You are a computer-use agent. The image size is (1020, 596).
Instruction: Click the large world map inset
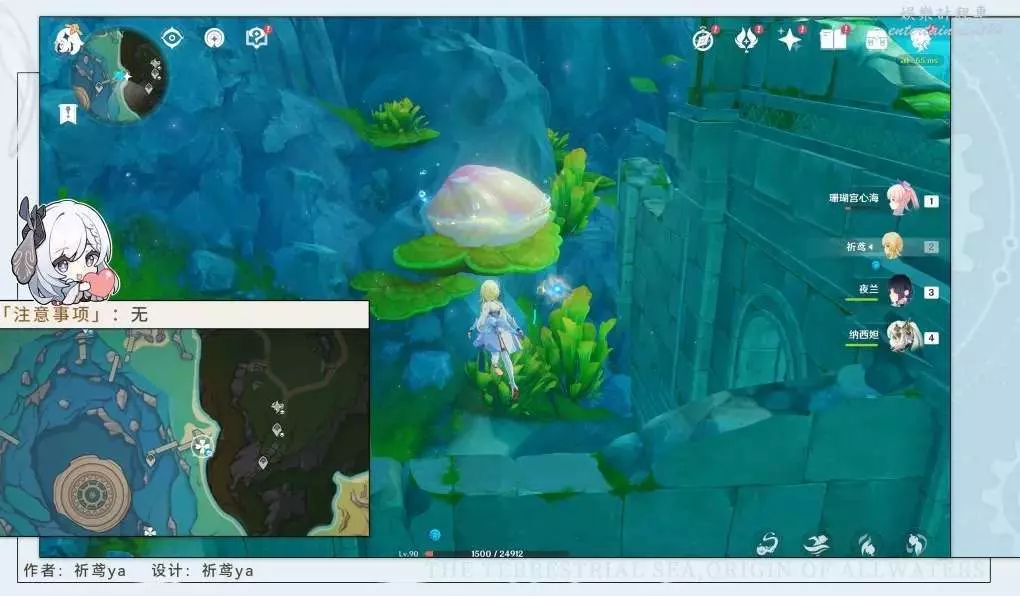point(185,432)
